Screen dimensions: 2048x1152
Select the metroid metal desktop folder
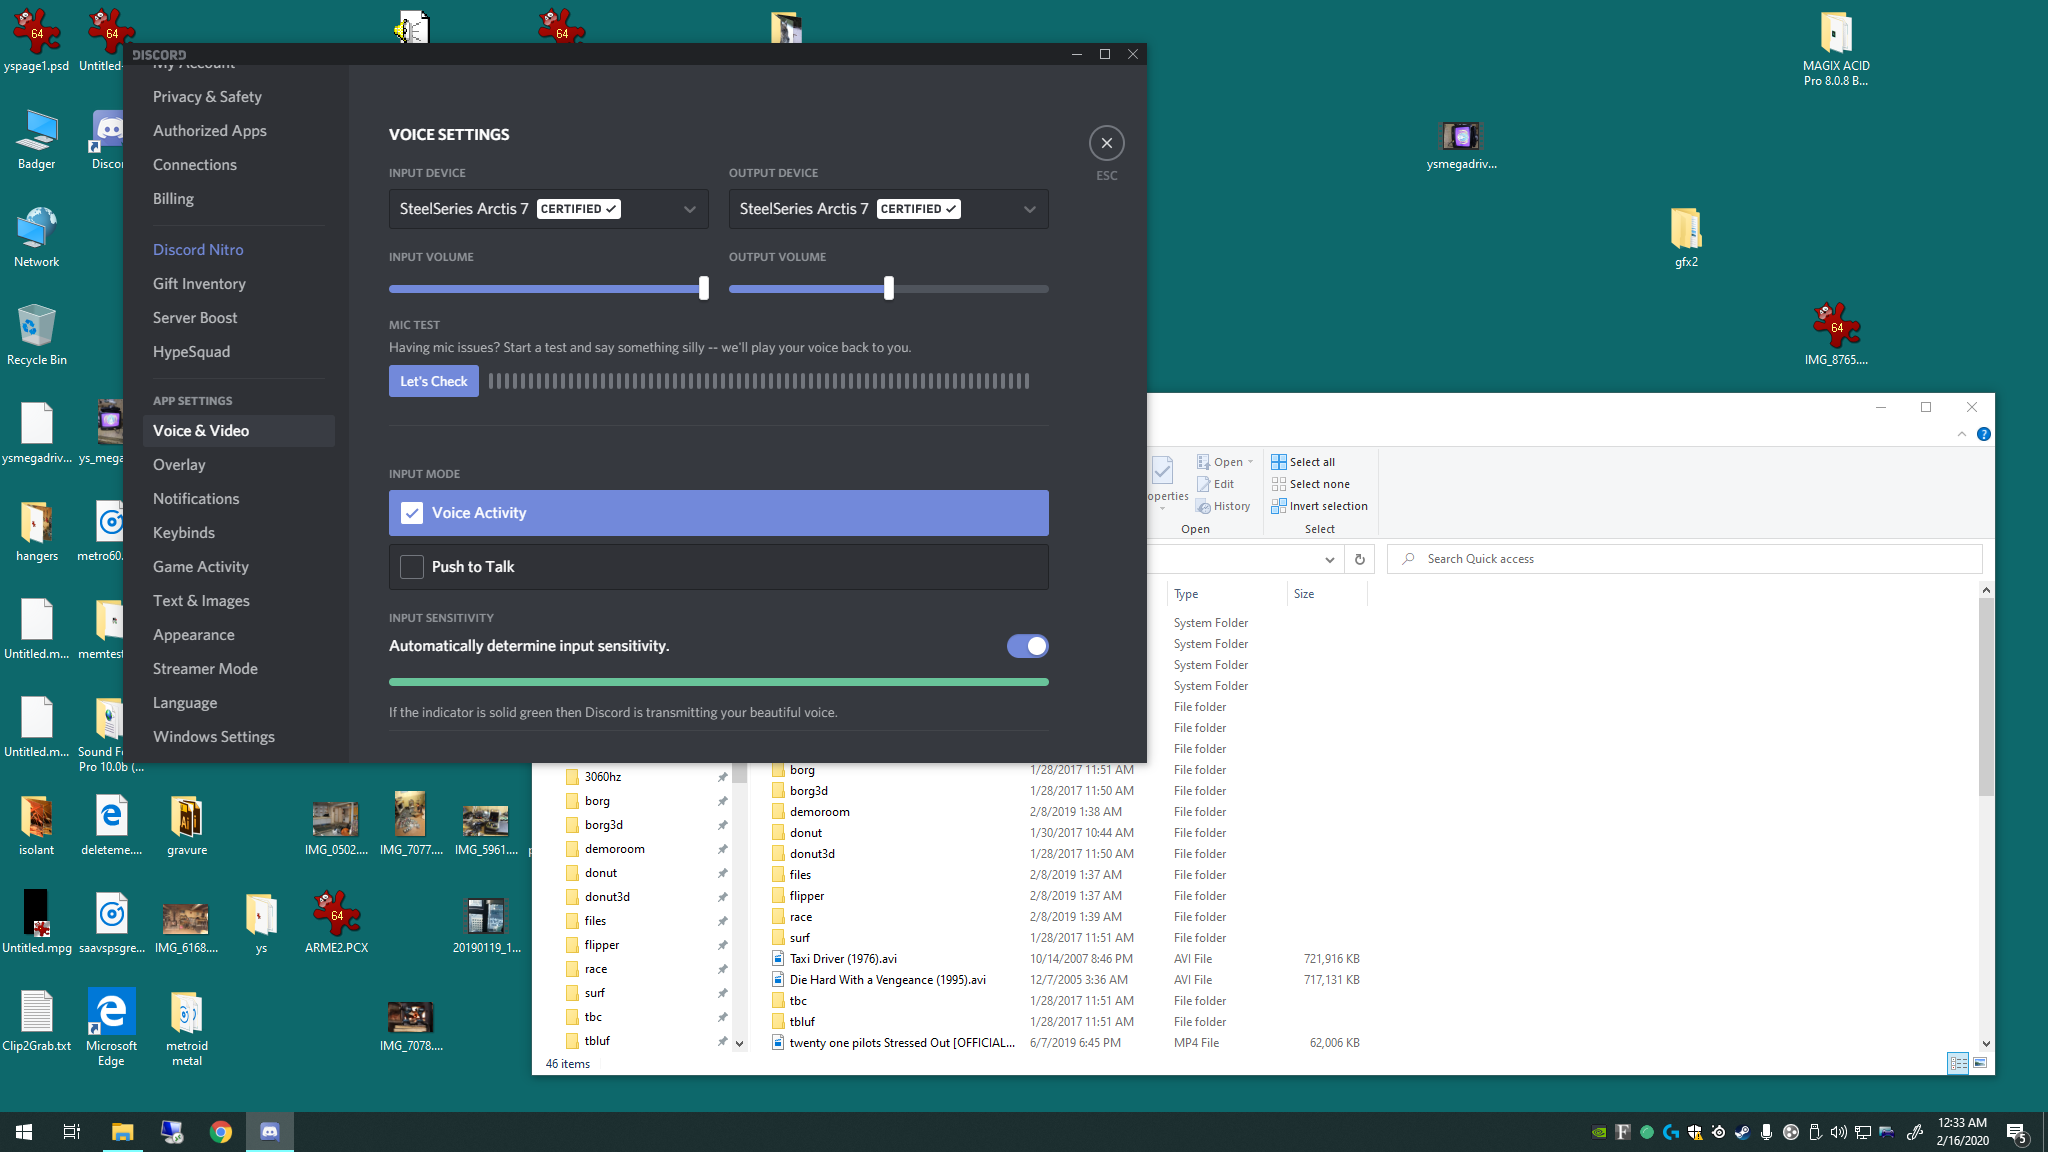click(187, 1027)
